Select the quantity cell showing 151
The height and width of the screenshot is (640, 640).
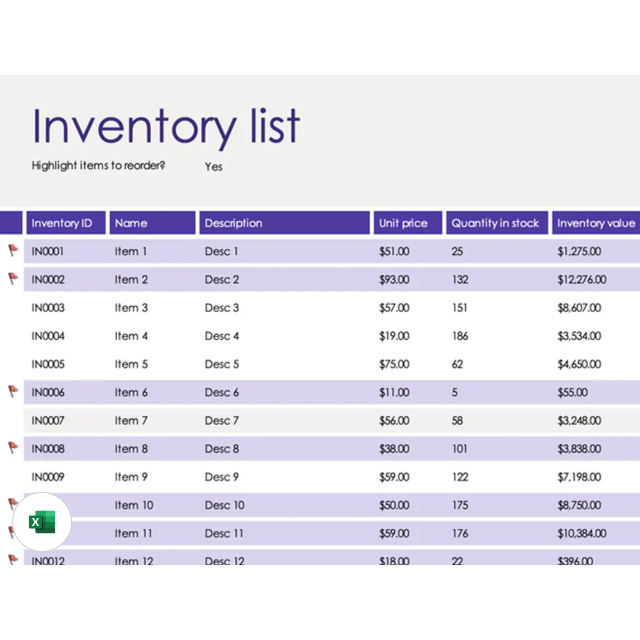pyautogui.click(x=460, y=308)
